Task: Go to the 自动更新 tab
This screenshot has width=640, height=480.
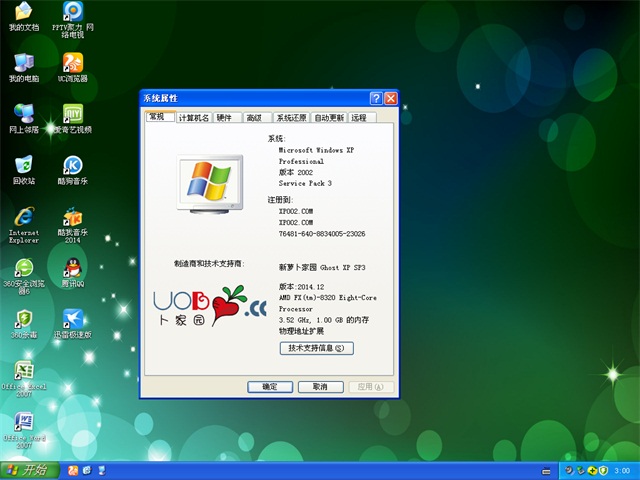Action: (x=329, y=118)
